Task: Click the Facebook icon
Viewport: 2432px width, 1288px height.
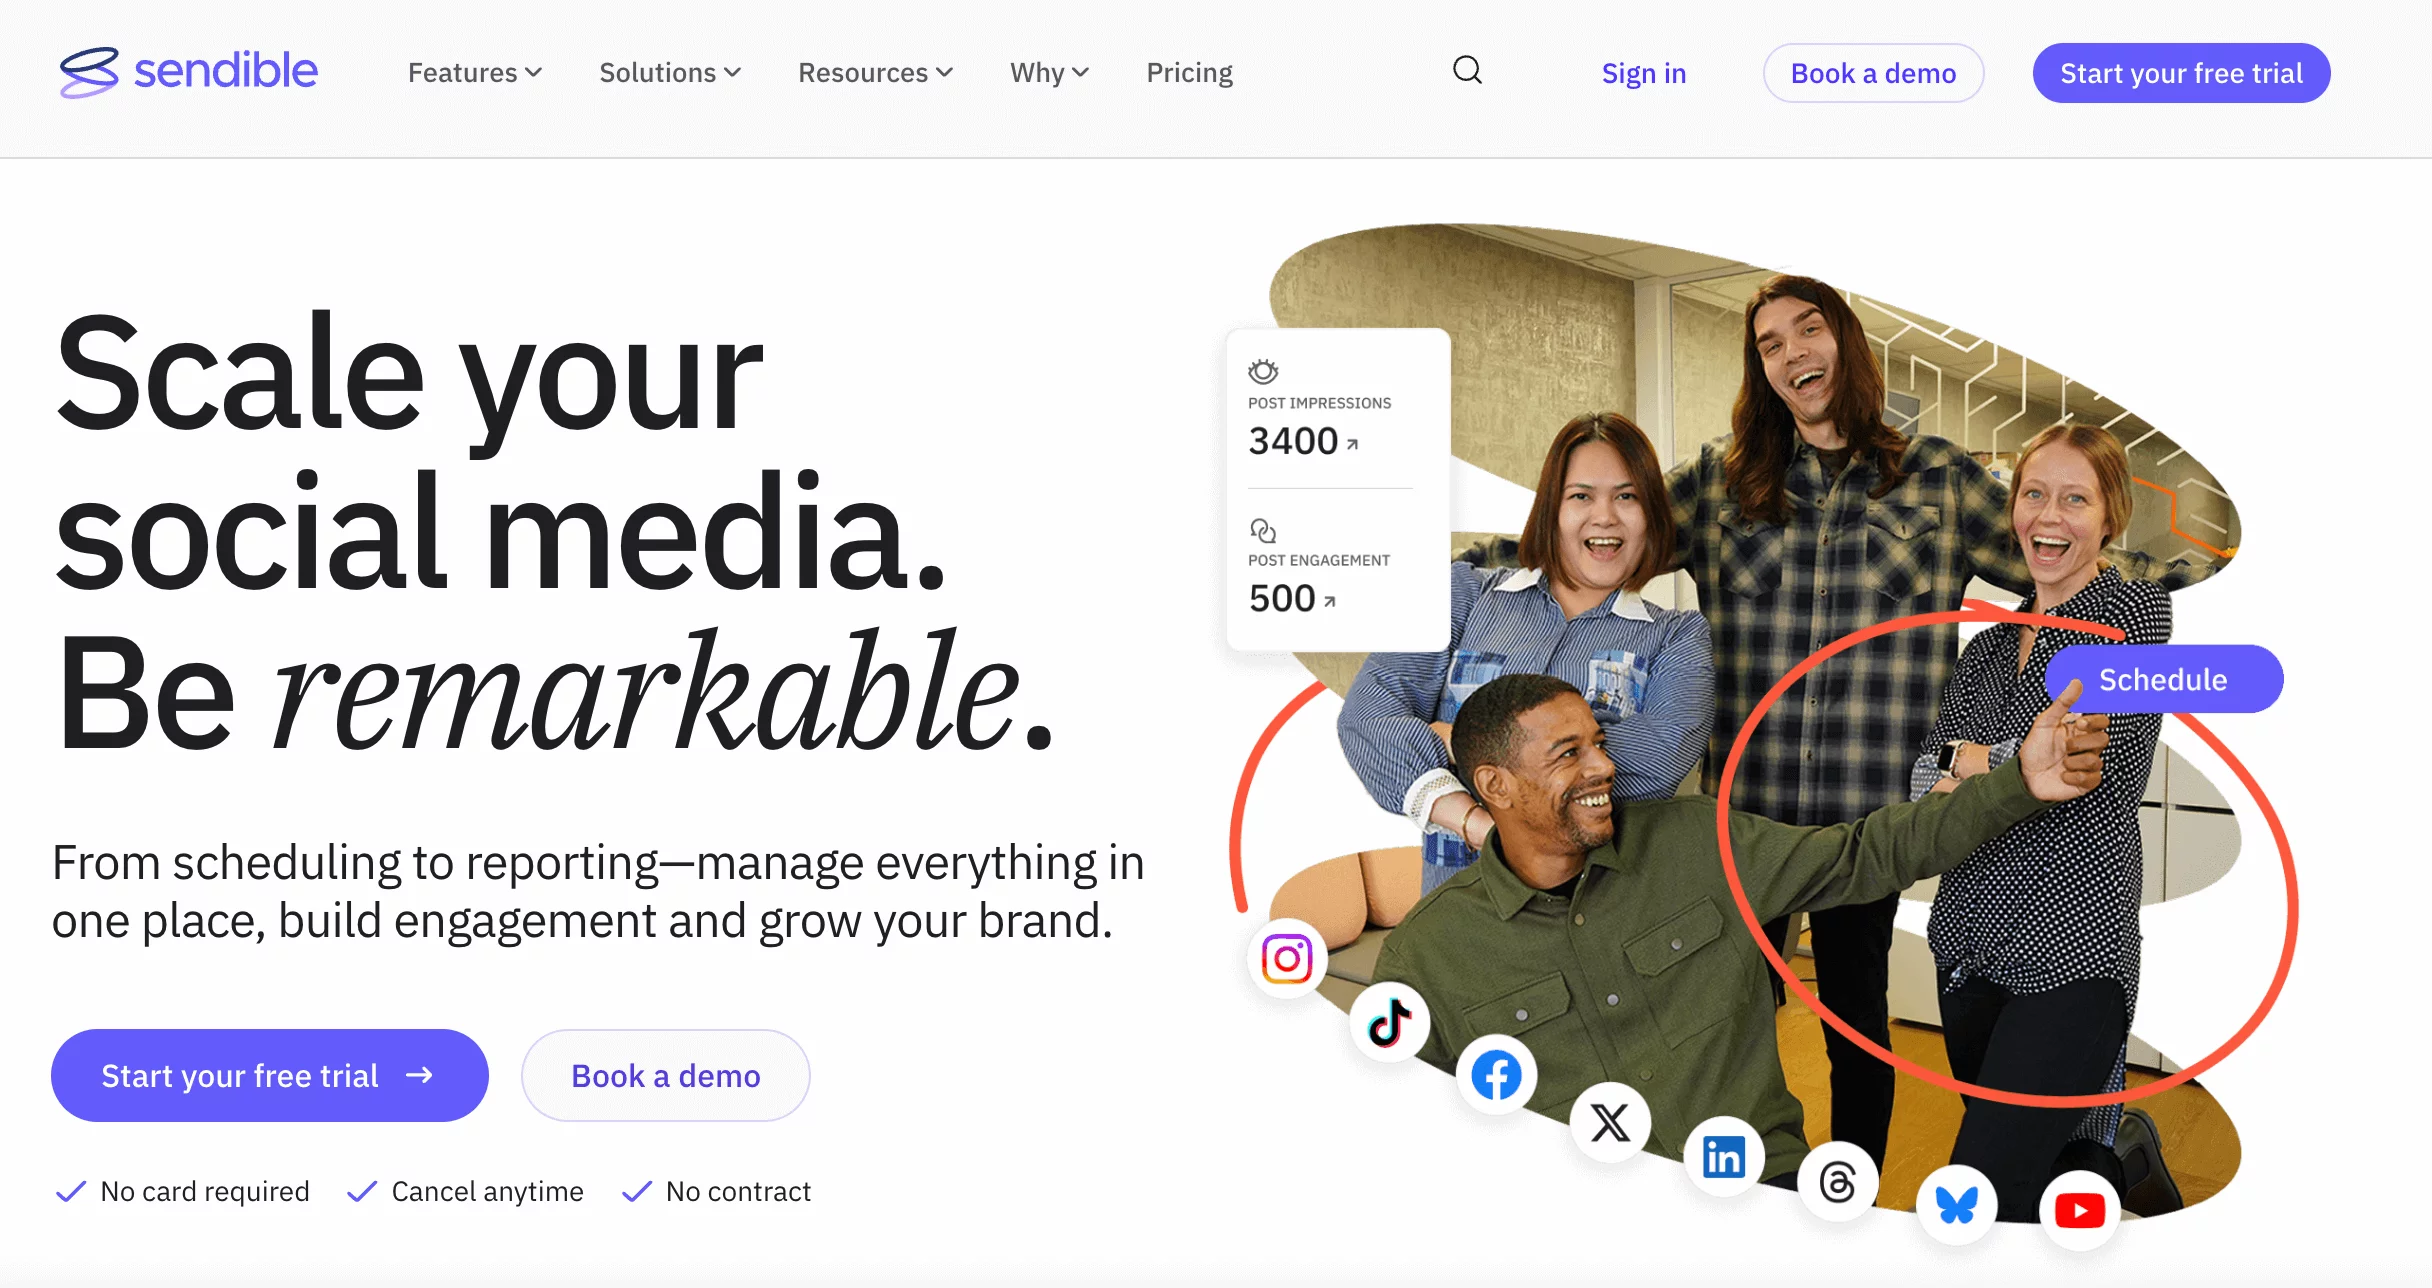Action: [1496, 1075]
